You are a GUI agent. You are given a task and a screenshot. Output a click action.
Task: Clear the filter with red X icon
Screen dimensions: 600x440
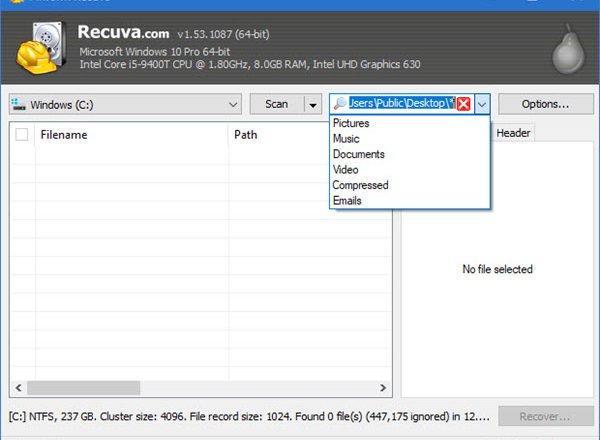tap(464, 104)
